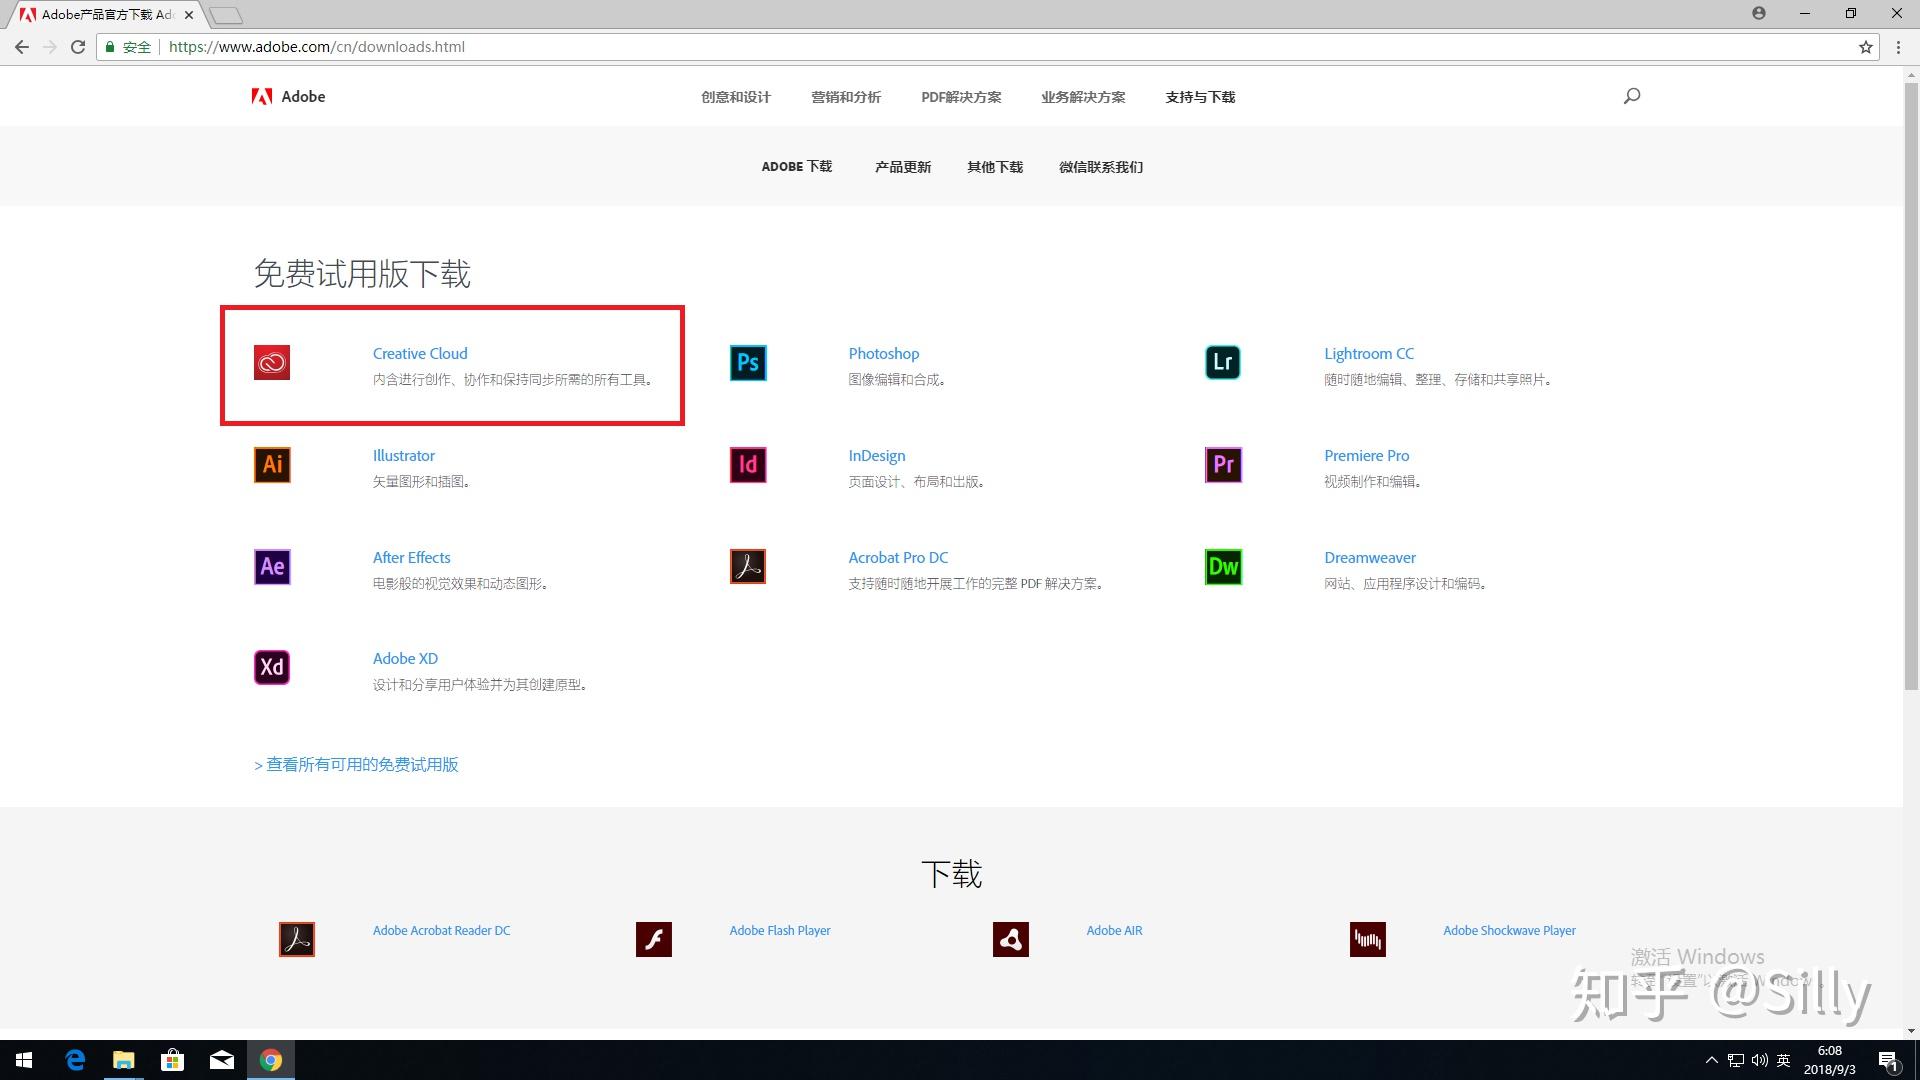Bookmark this page with the star icon

pyautogui.click(x=1865, y=47)
